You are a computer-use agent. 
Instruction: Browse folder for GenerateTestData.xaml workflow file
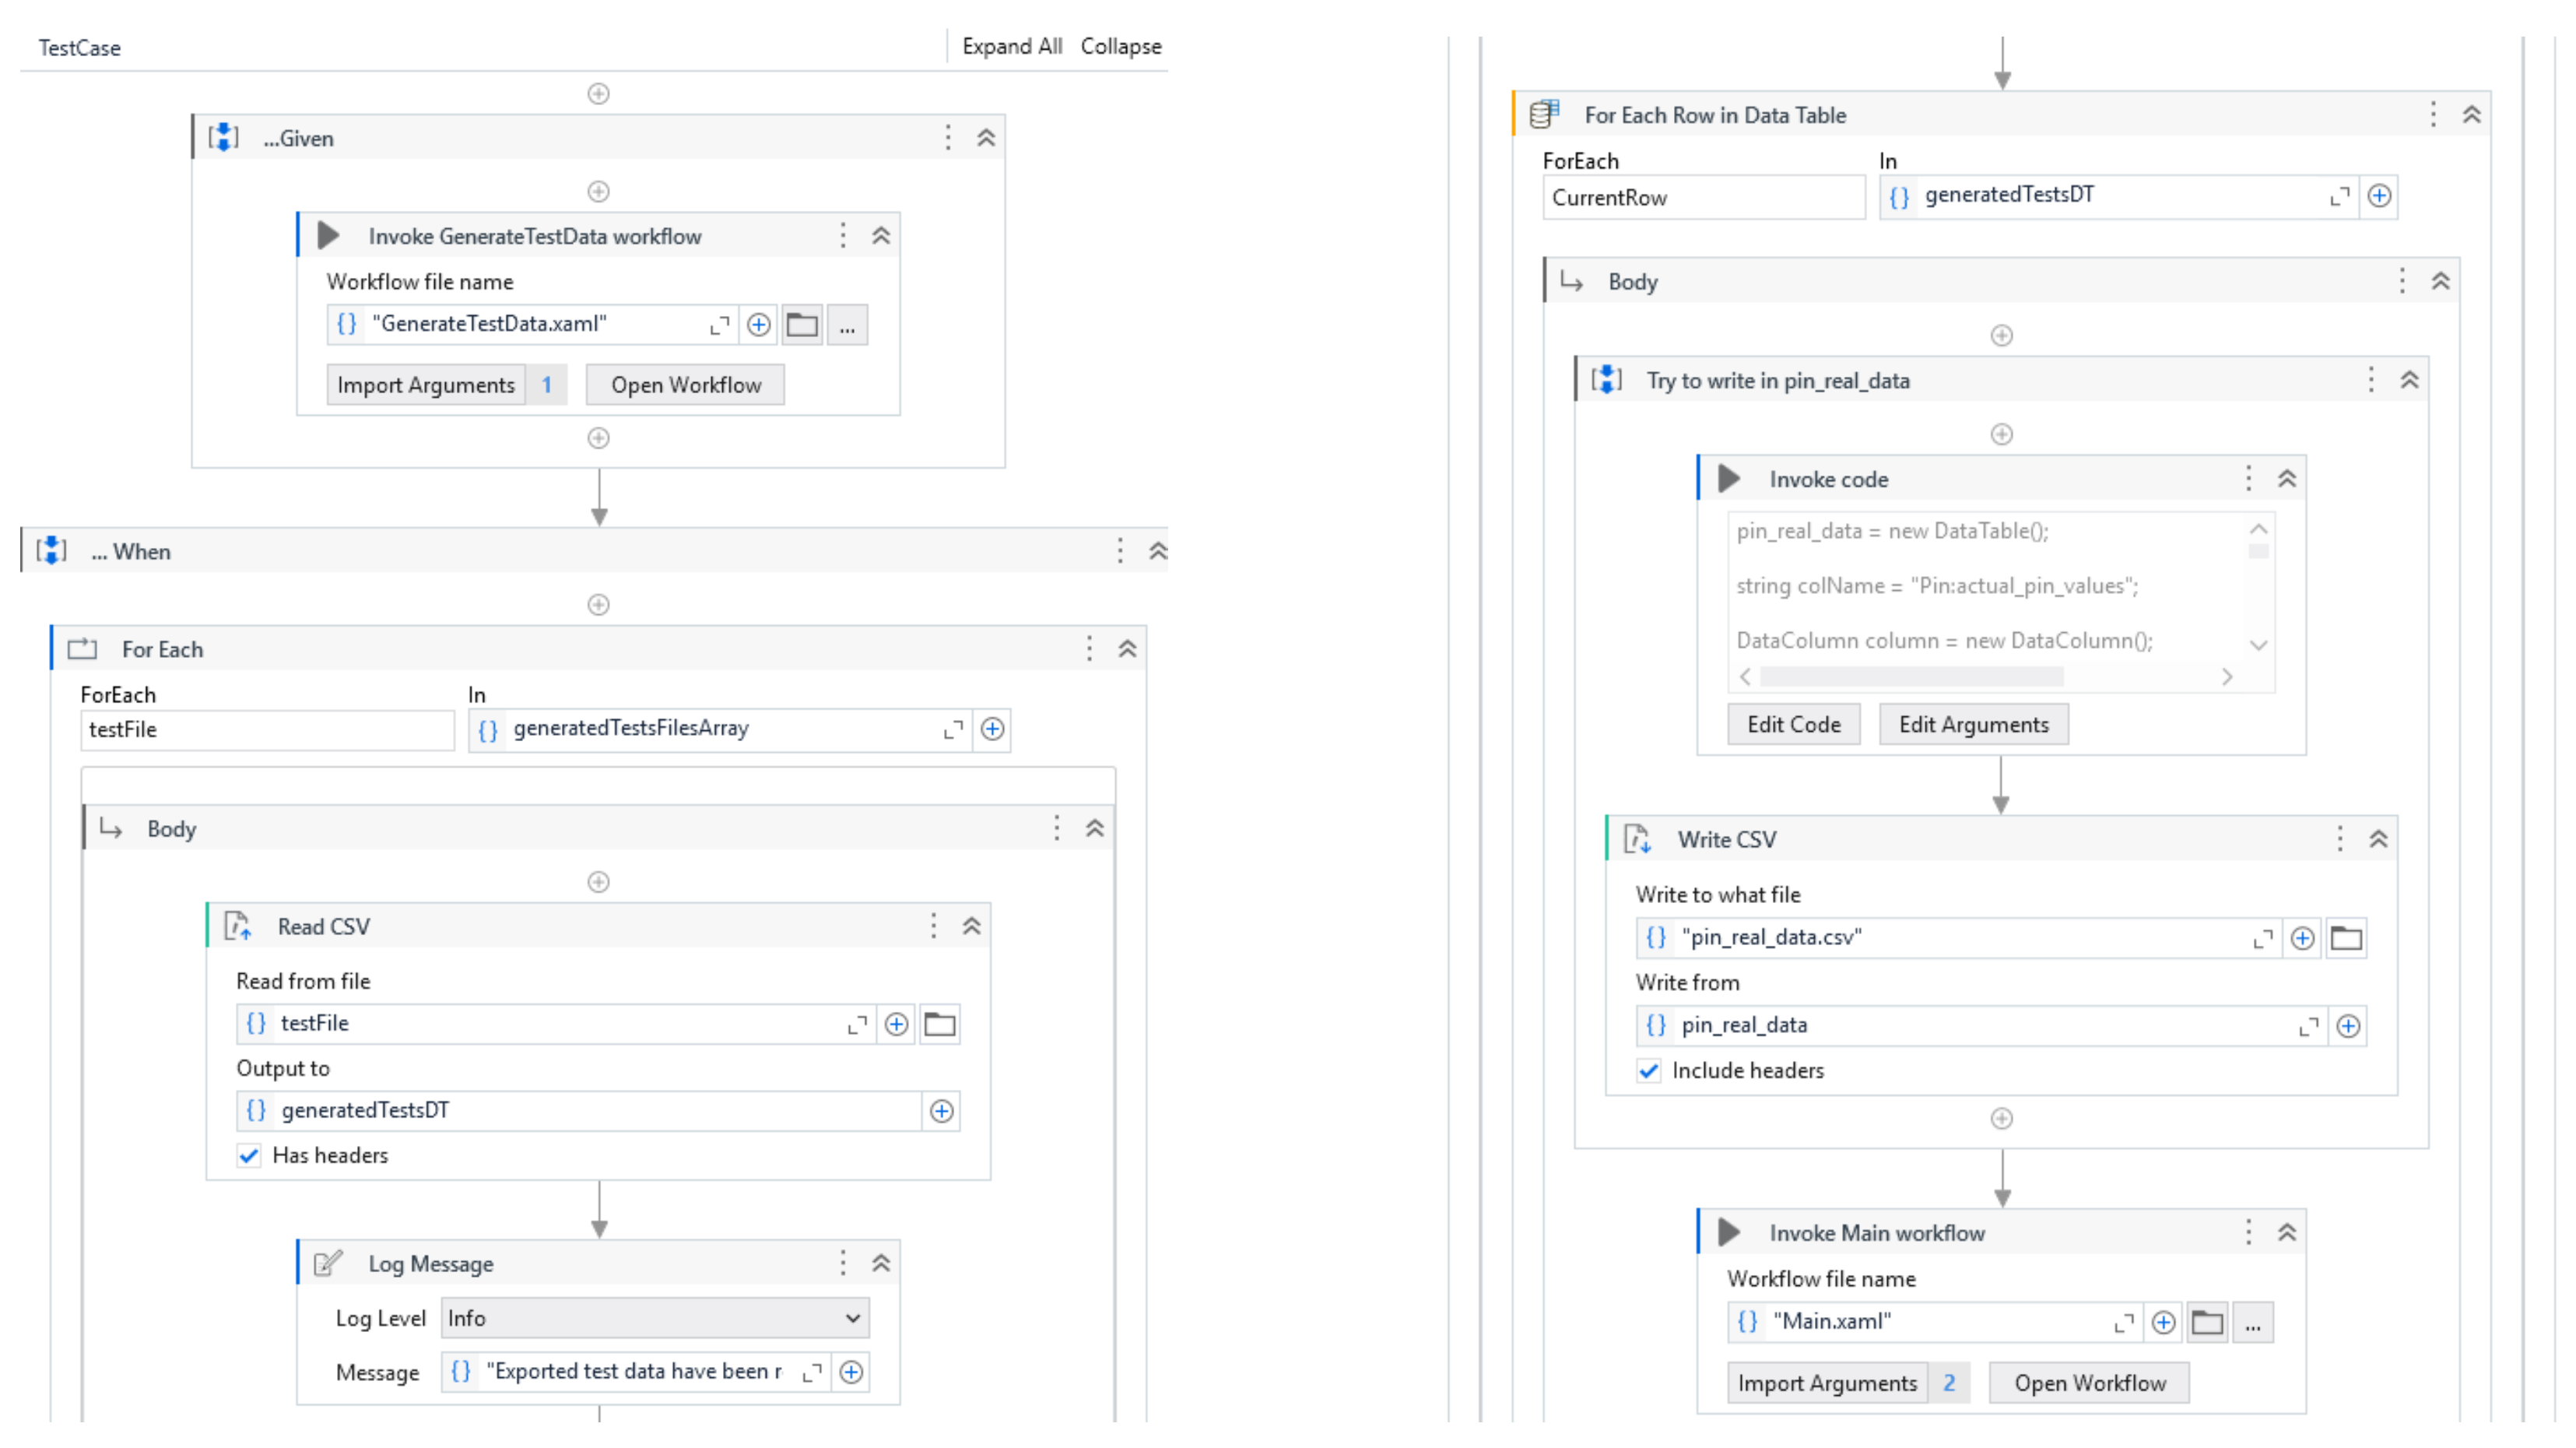tap(802, 325)
